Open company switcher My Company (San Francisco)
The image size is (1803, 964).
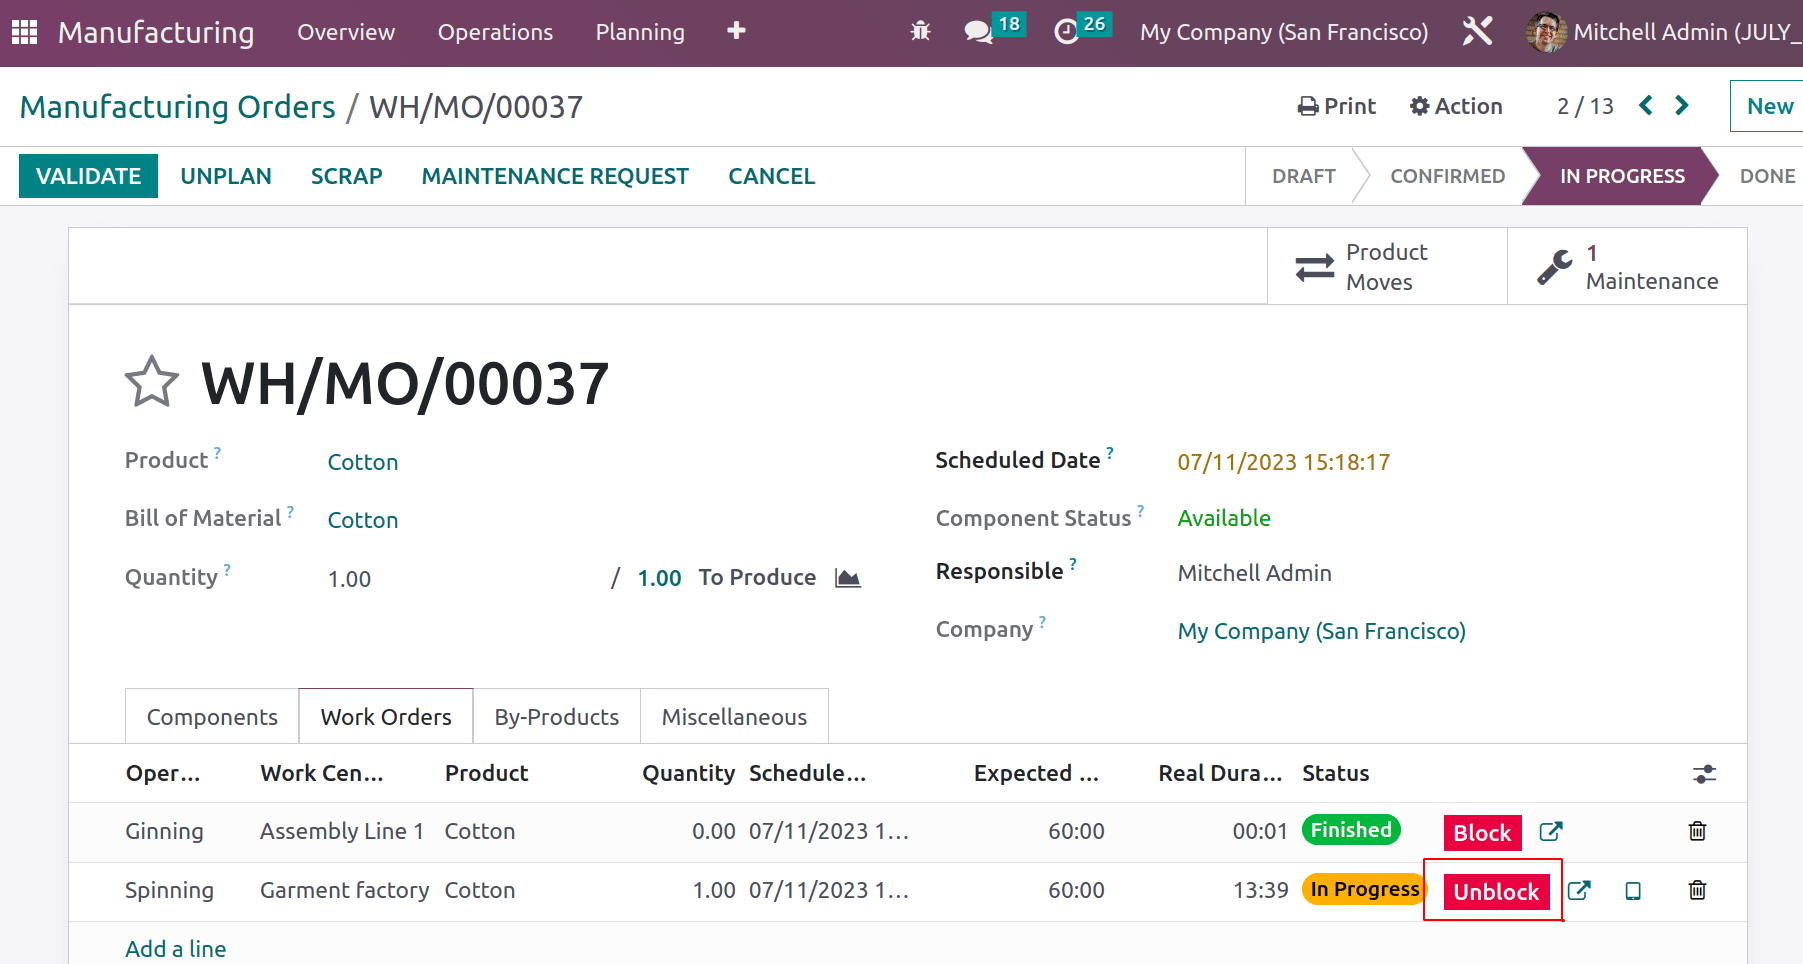1284,32
